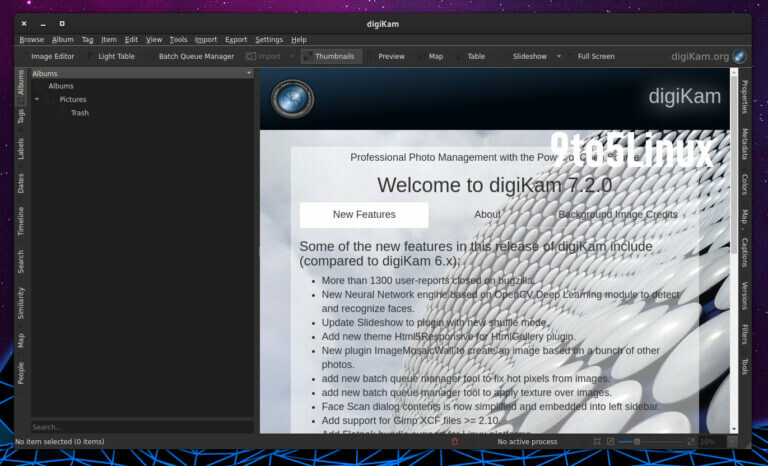This screenshot has width=768, height=466.
Task: Open the Light Table view
Action: (x=115, y=56)
